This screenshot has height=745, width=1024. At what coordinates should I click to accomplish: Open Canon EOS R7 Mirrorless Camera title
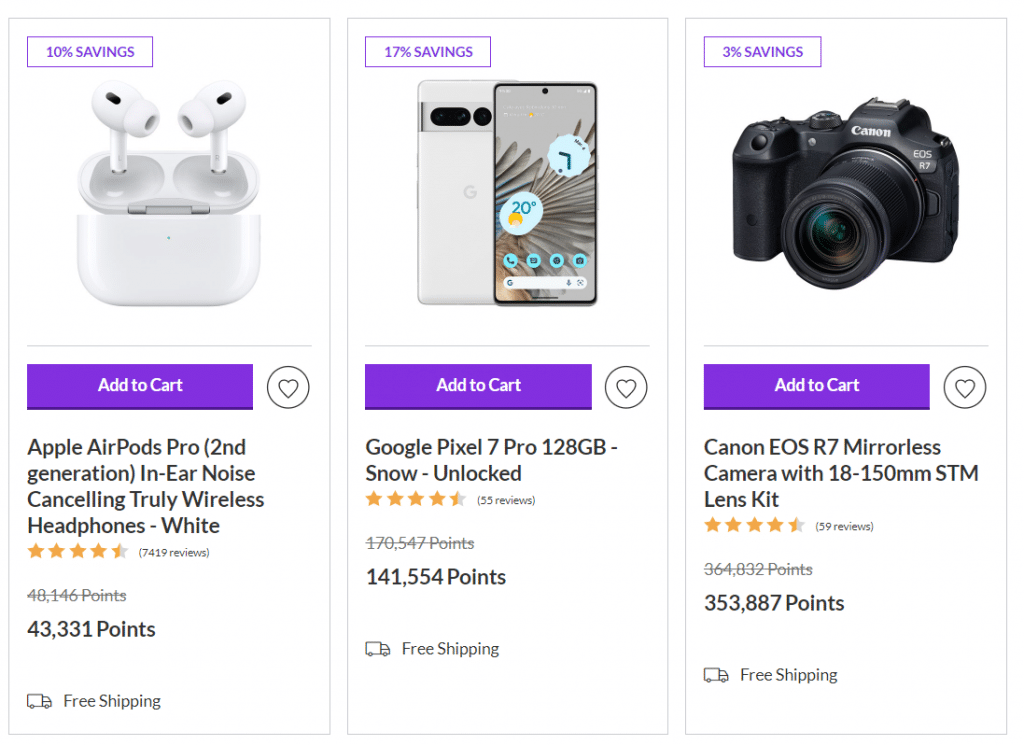[x=841, y=473]
